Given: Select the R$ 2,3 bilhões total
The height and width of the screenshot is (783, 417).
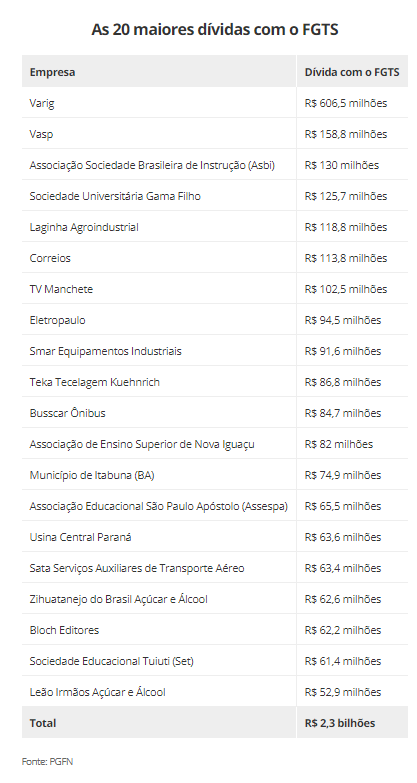Looking at the screenshot, I should pos(340,723).
